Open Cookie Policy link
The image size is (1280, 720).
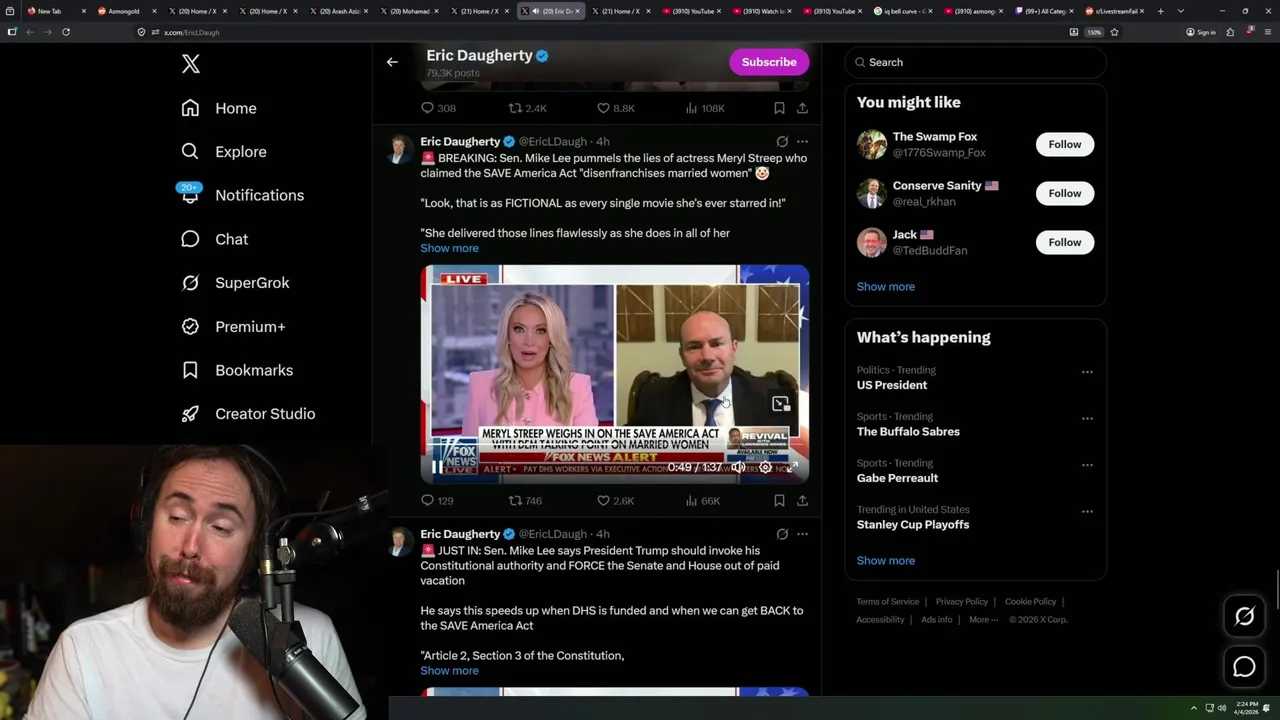[1030, 602]
